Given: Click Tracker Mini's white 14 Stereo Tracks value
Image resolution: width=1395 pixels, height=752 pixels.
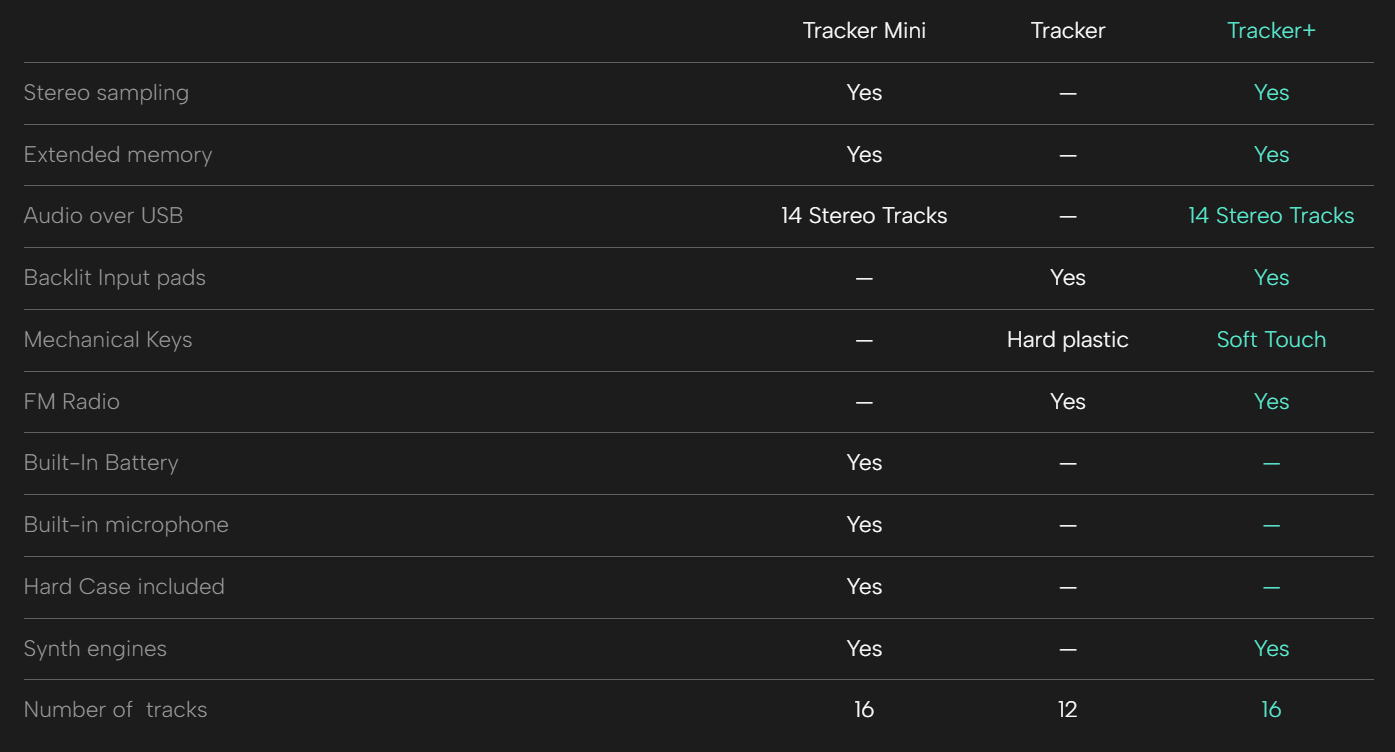Looking at the screenshot, I should 864,216.
